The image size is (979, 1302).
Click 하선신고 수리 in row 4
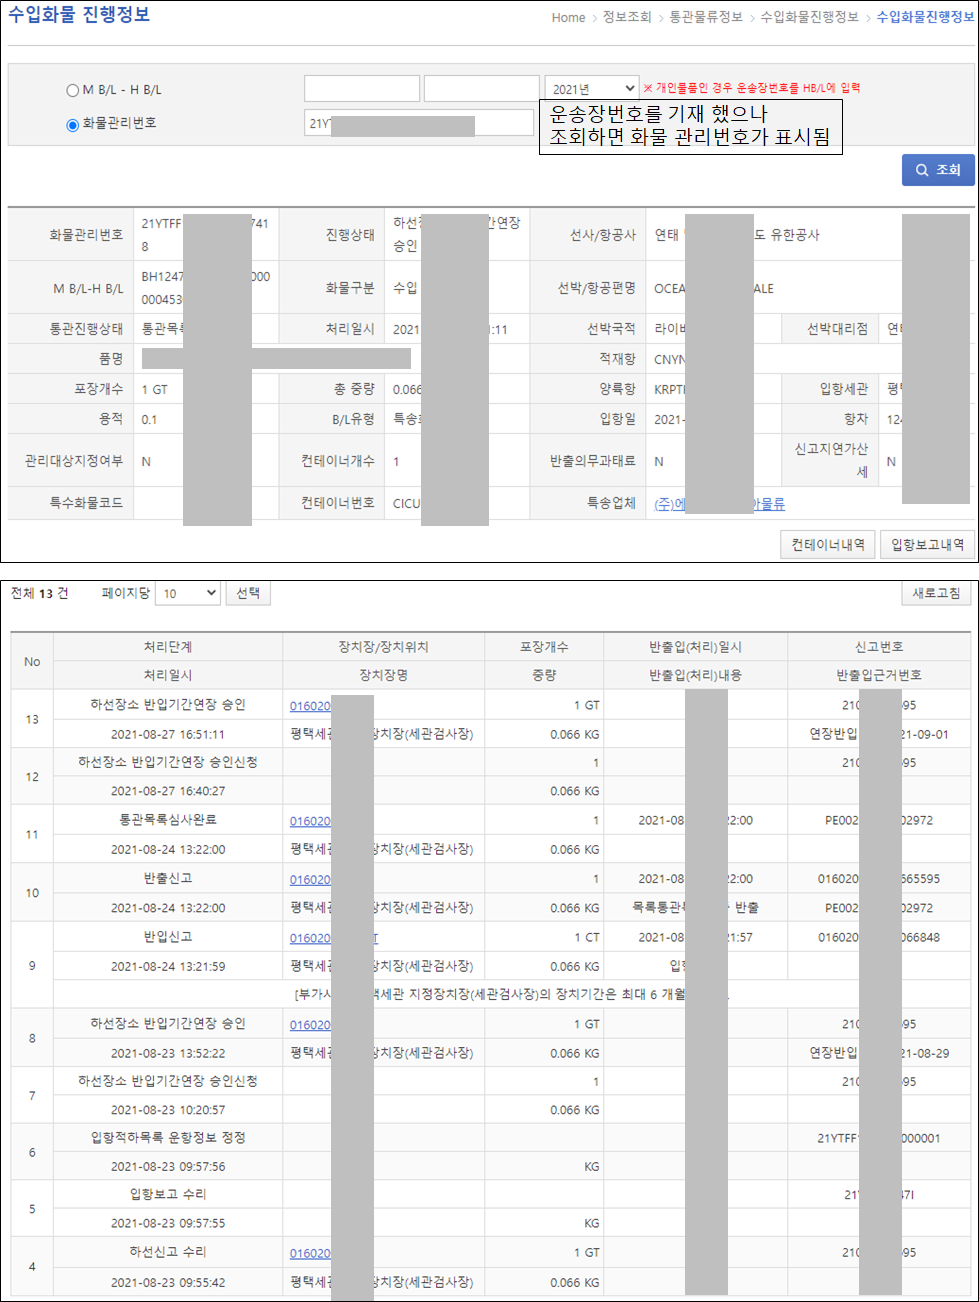pos(168,1252)
